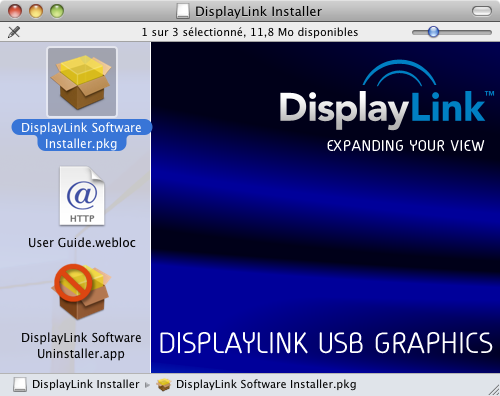Click the User Guide webloc HTTP icon
This screenshot has width=500, height=396.
pos(82,196)
